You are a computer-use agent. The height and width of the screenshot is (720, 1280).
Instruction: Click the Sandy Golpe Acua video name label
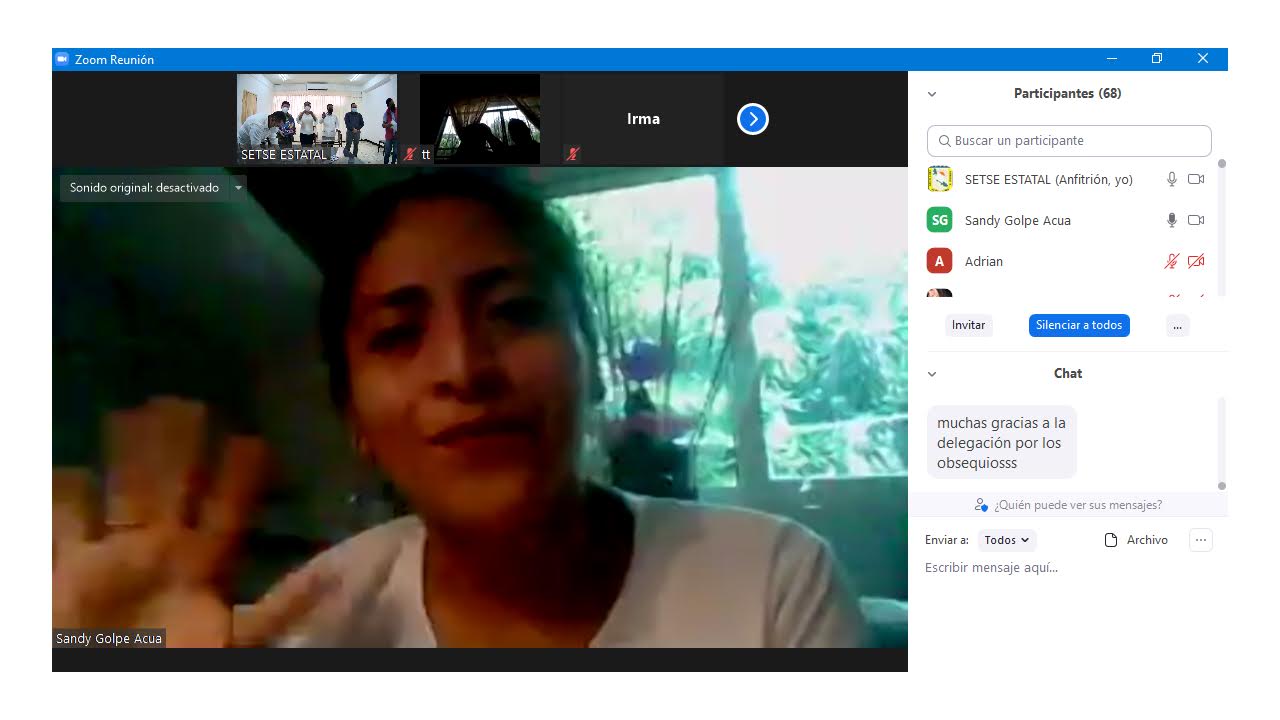pyautogui.click(x=109, y=639)
